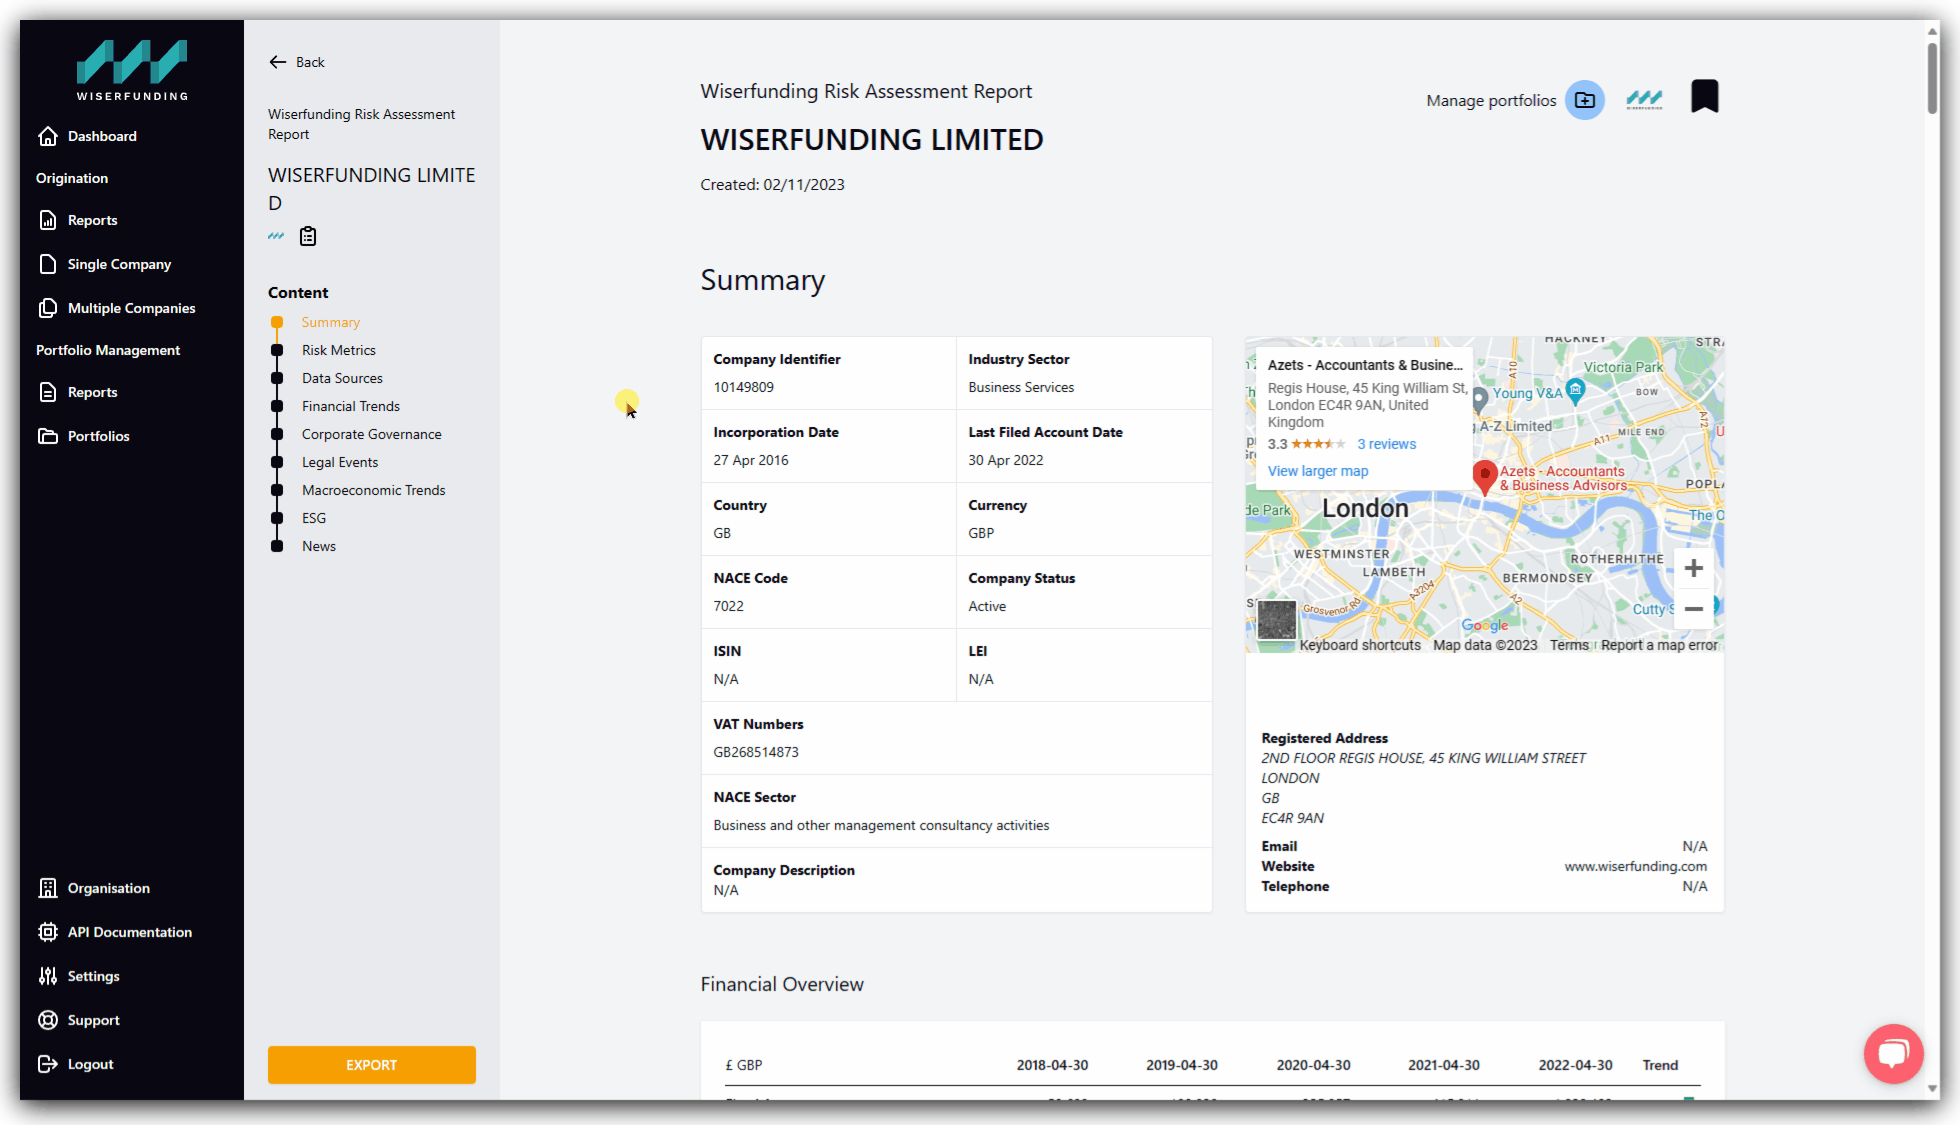Jump to Financial Trends section

point(351,406)
